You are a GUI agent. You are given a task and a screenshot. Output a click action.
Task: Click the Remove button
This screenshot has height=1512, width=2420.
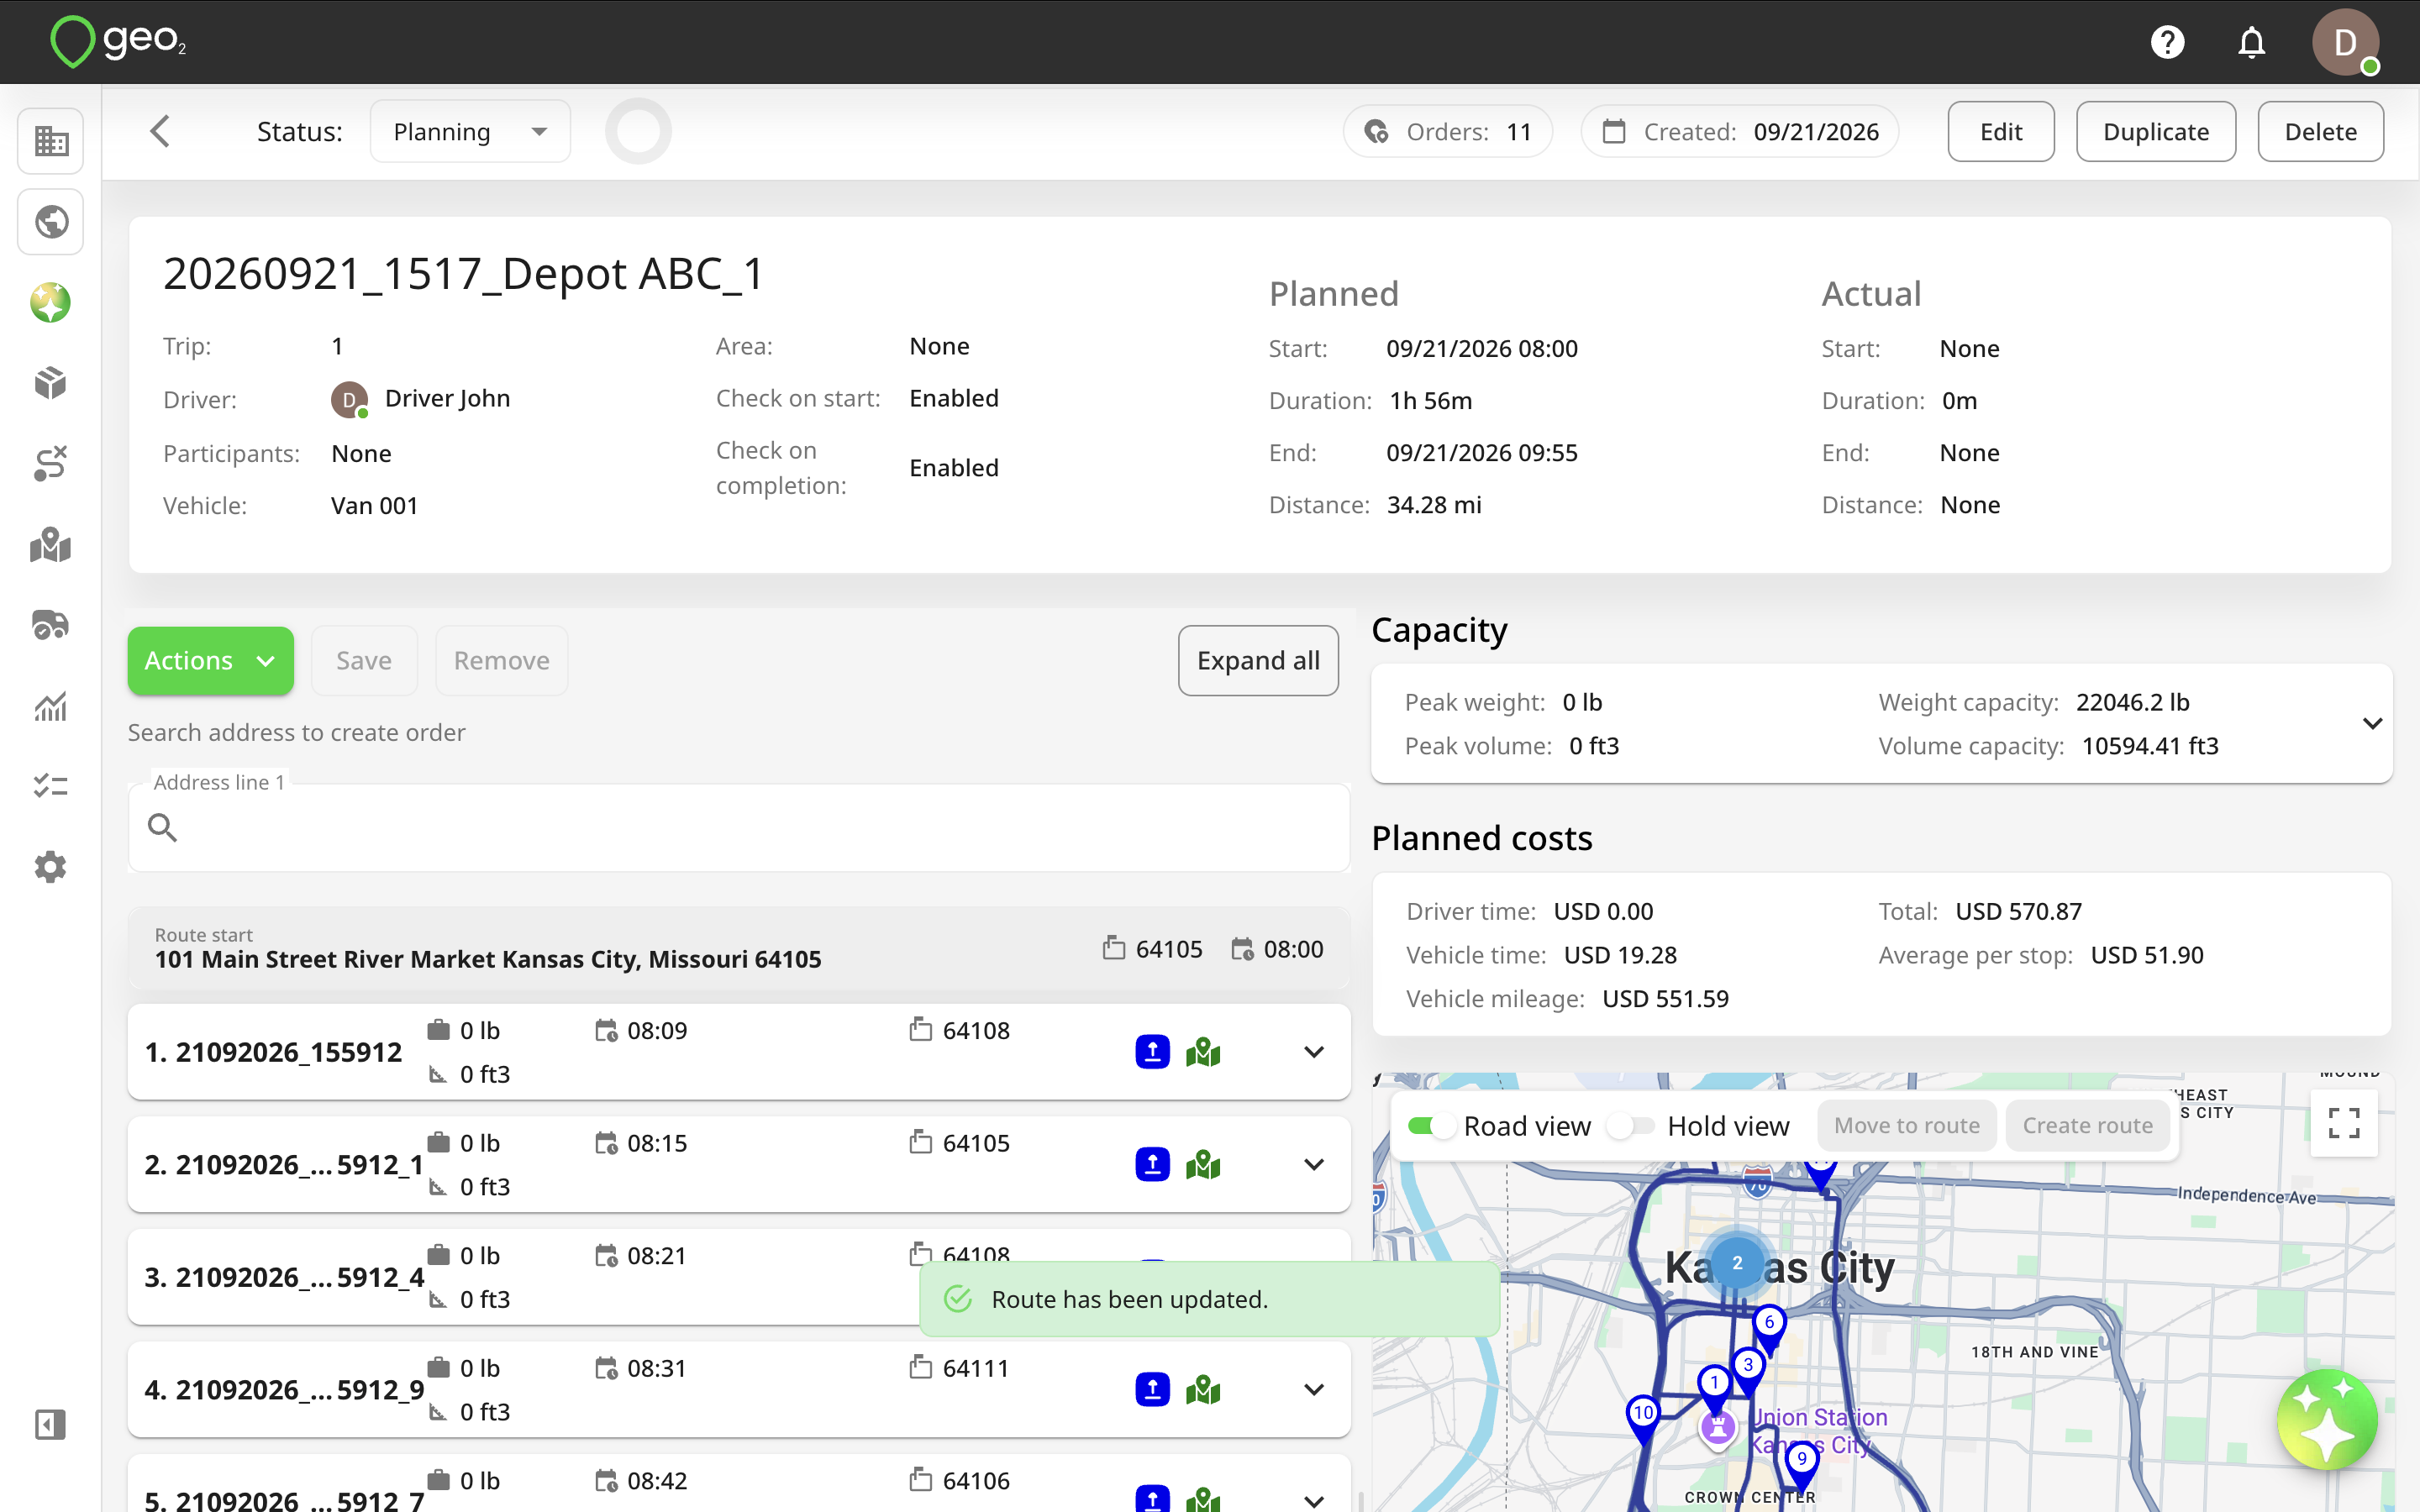coord(502,661)
